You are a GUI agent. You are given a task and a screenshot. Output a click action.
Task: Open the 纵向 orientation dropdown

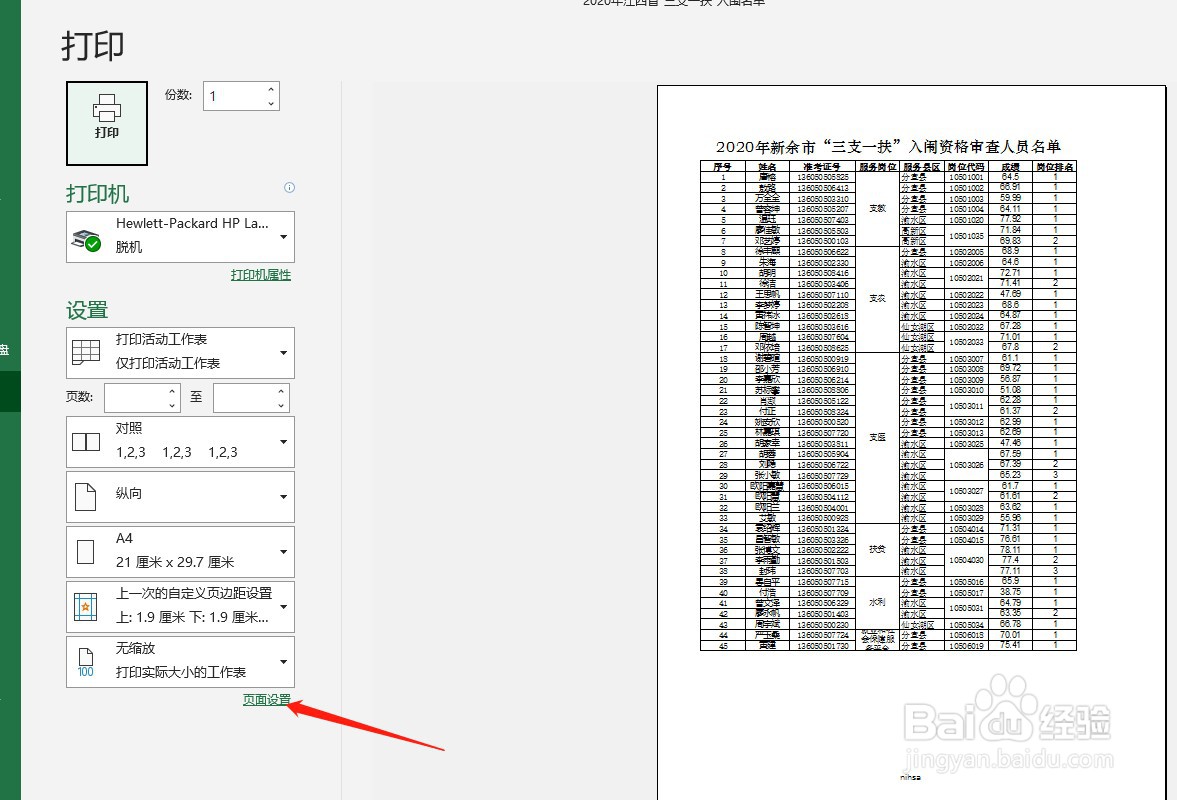point(281,496)
